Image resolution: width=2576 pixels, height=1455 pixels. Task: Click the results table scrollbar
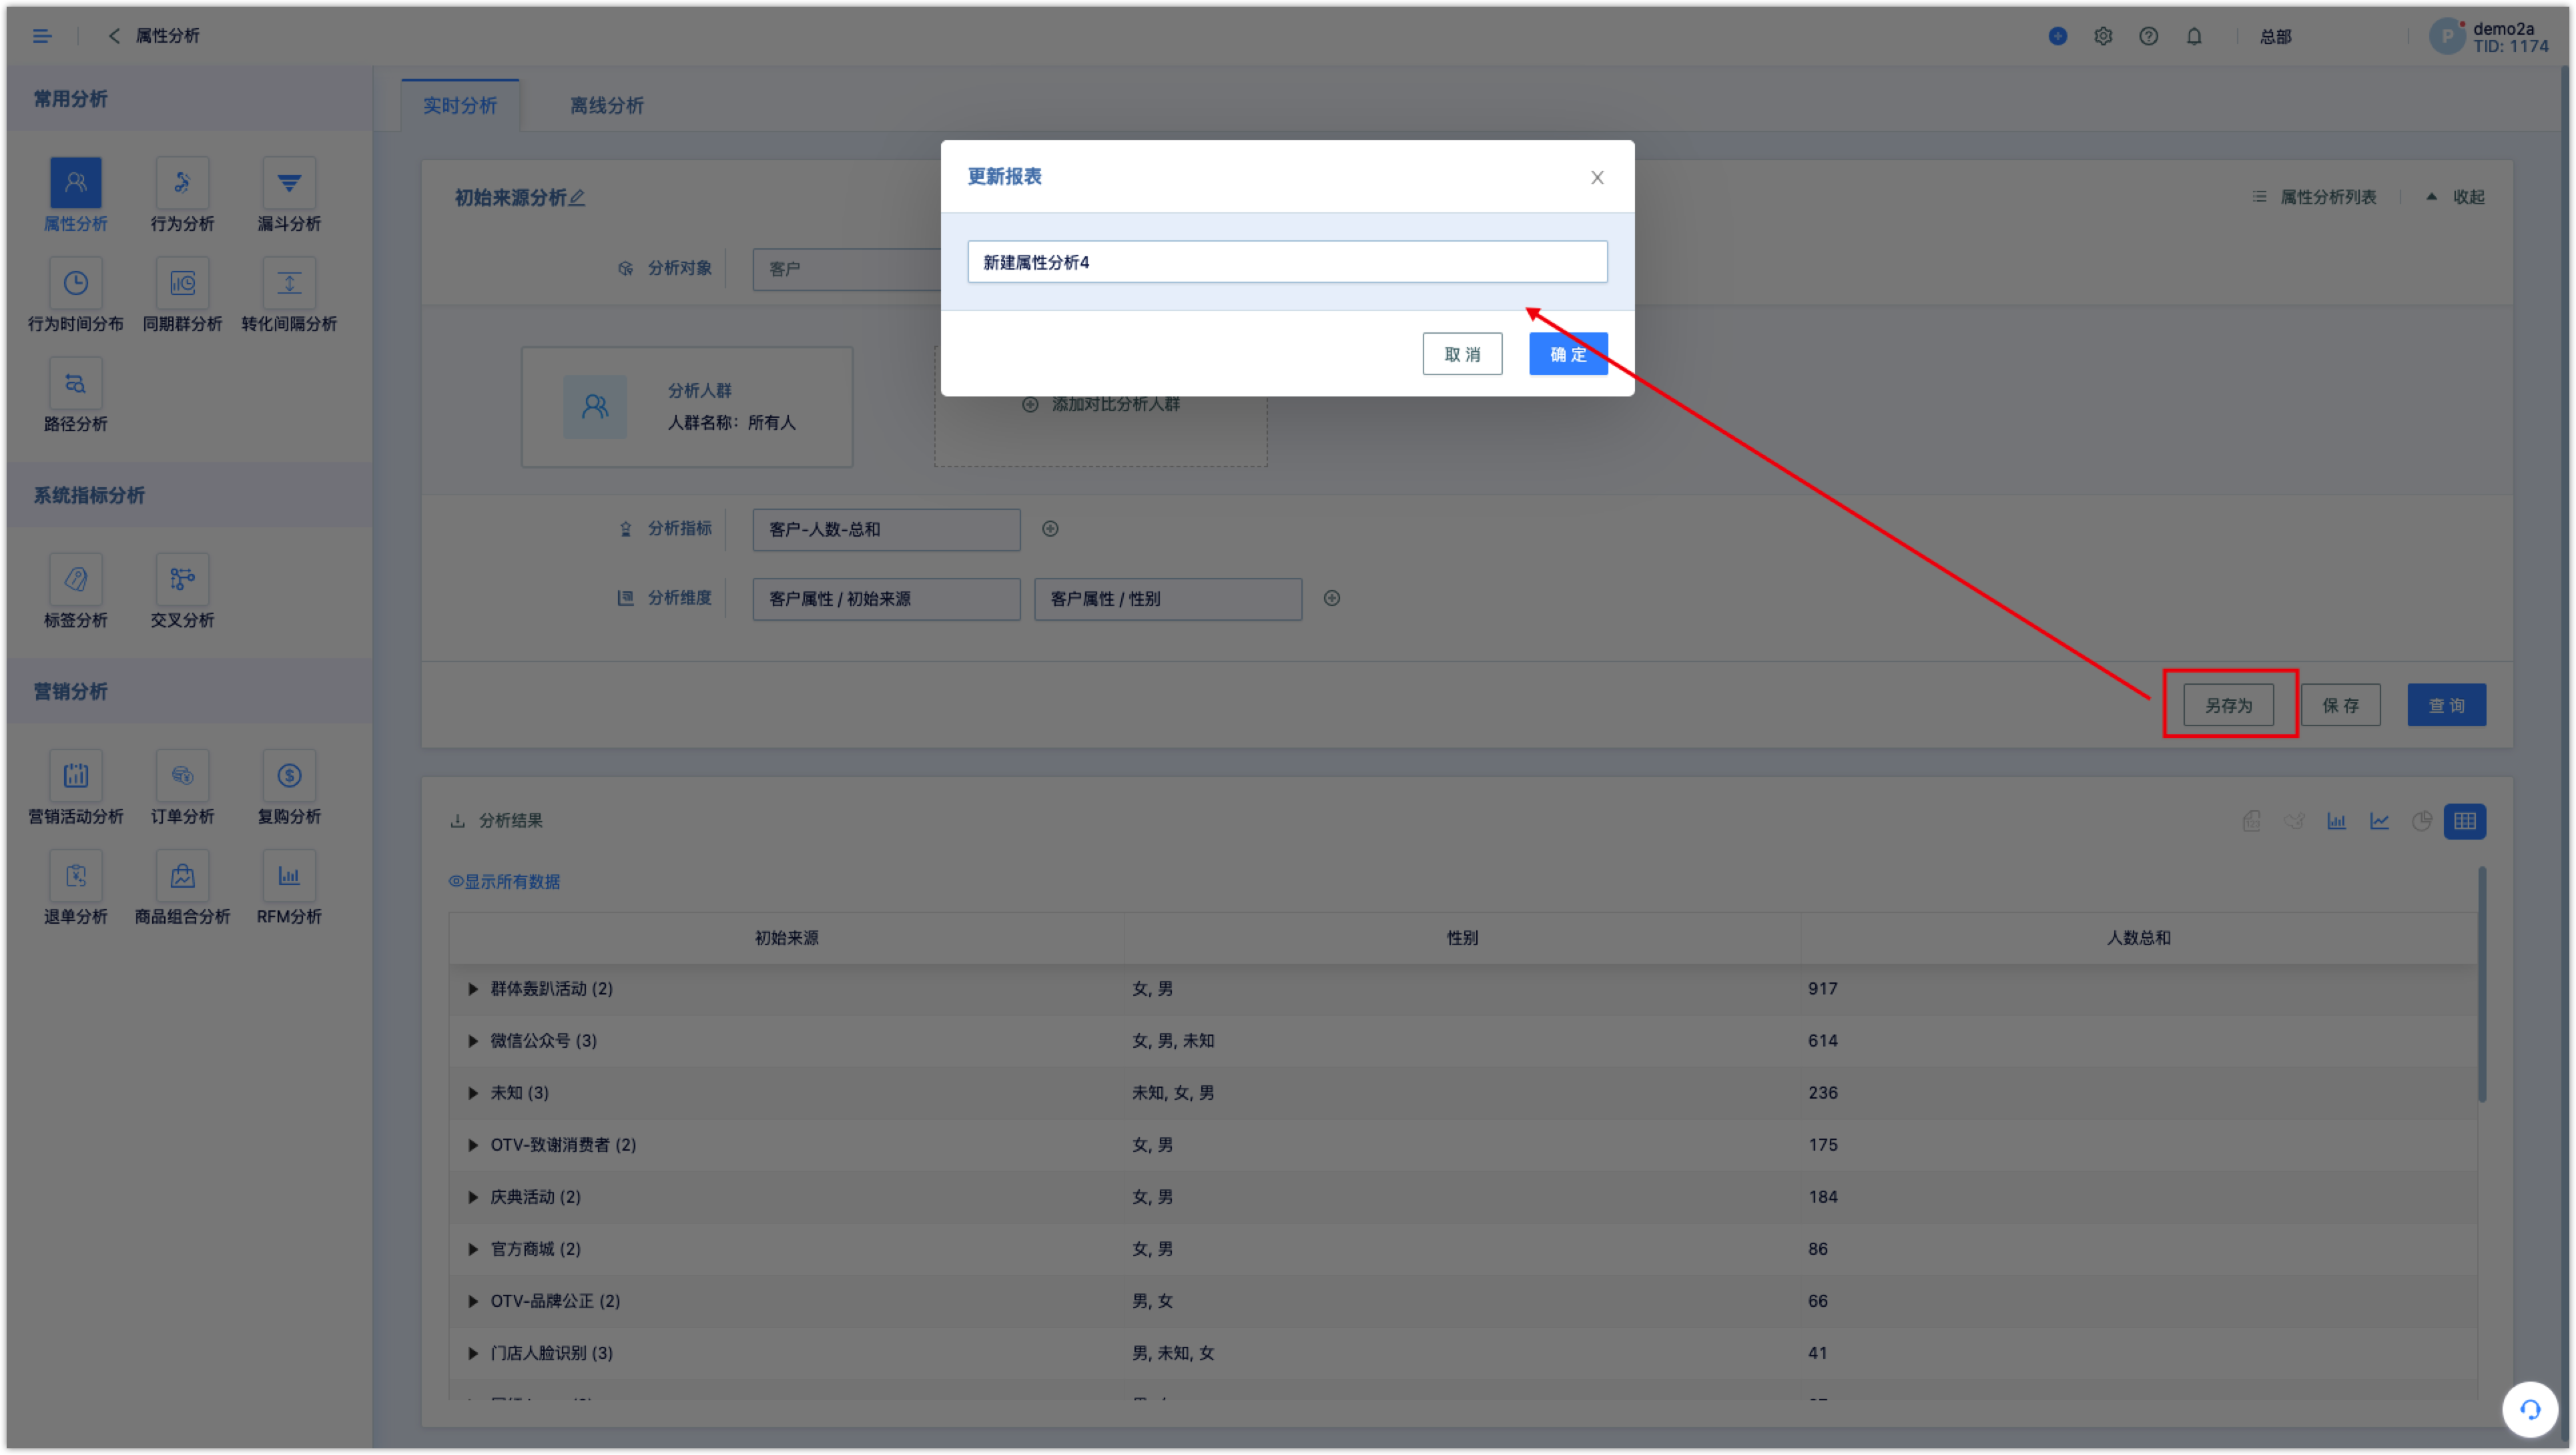(x=2481, y=984)
